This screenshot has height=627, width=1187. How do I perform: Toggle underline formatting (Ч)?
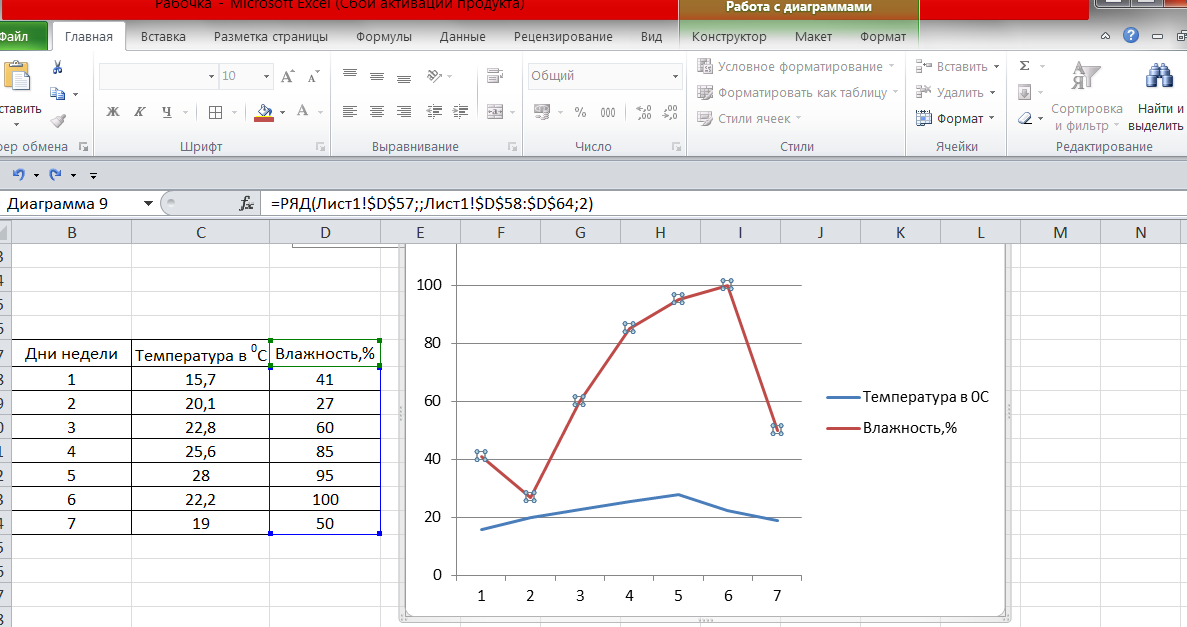point(167,112)
